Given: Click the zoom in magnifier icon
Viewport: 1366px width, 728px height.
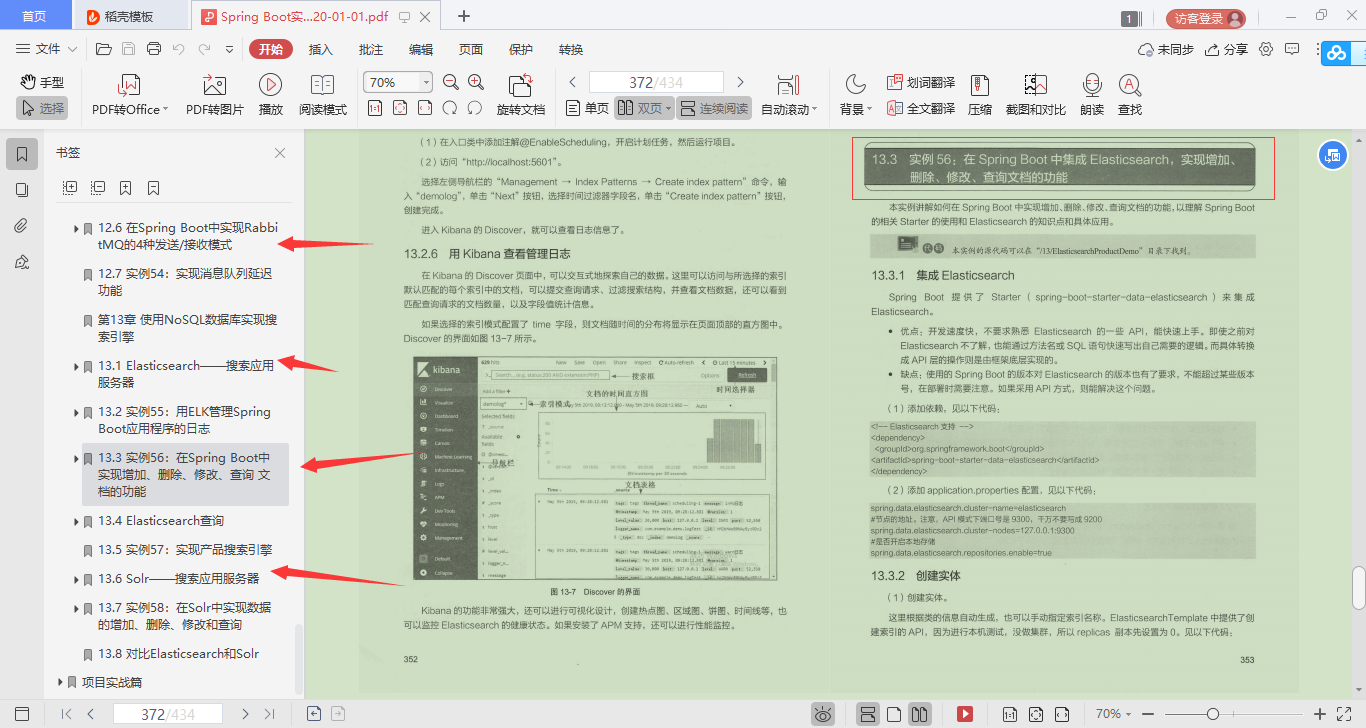Looking at the screenshot, I should coord(475,82).
